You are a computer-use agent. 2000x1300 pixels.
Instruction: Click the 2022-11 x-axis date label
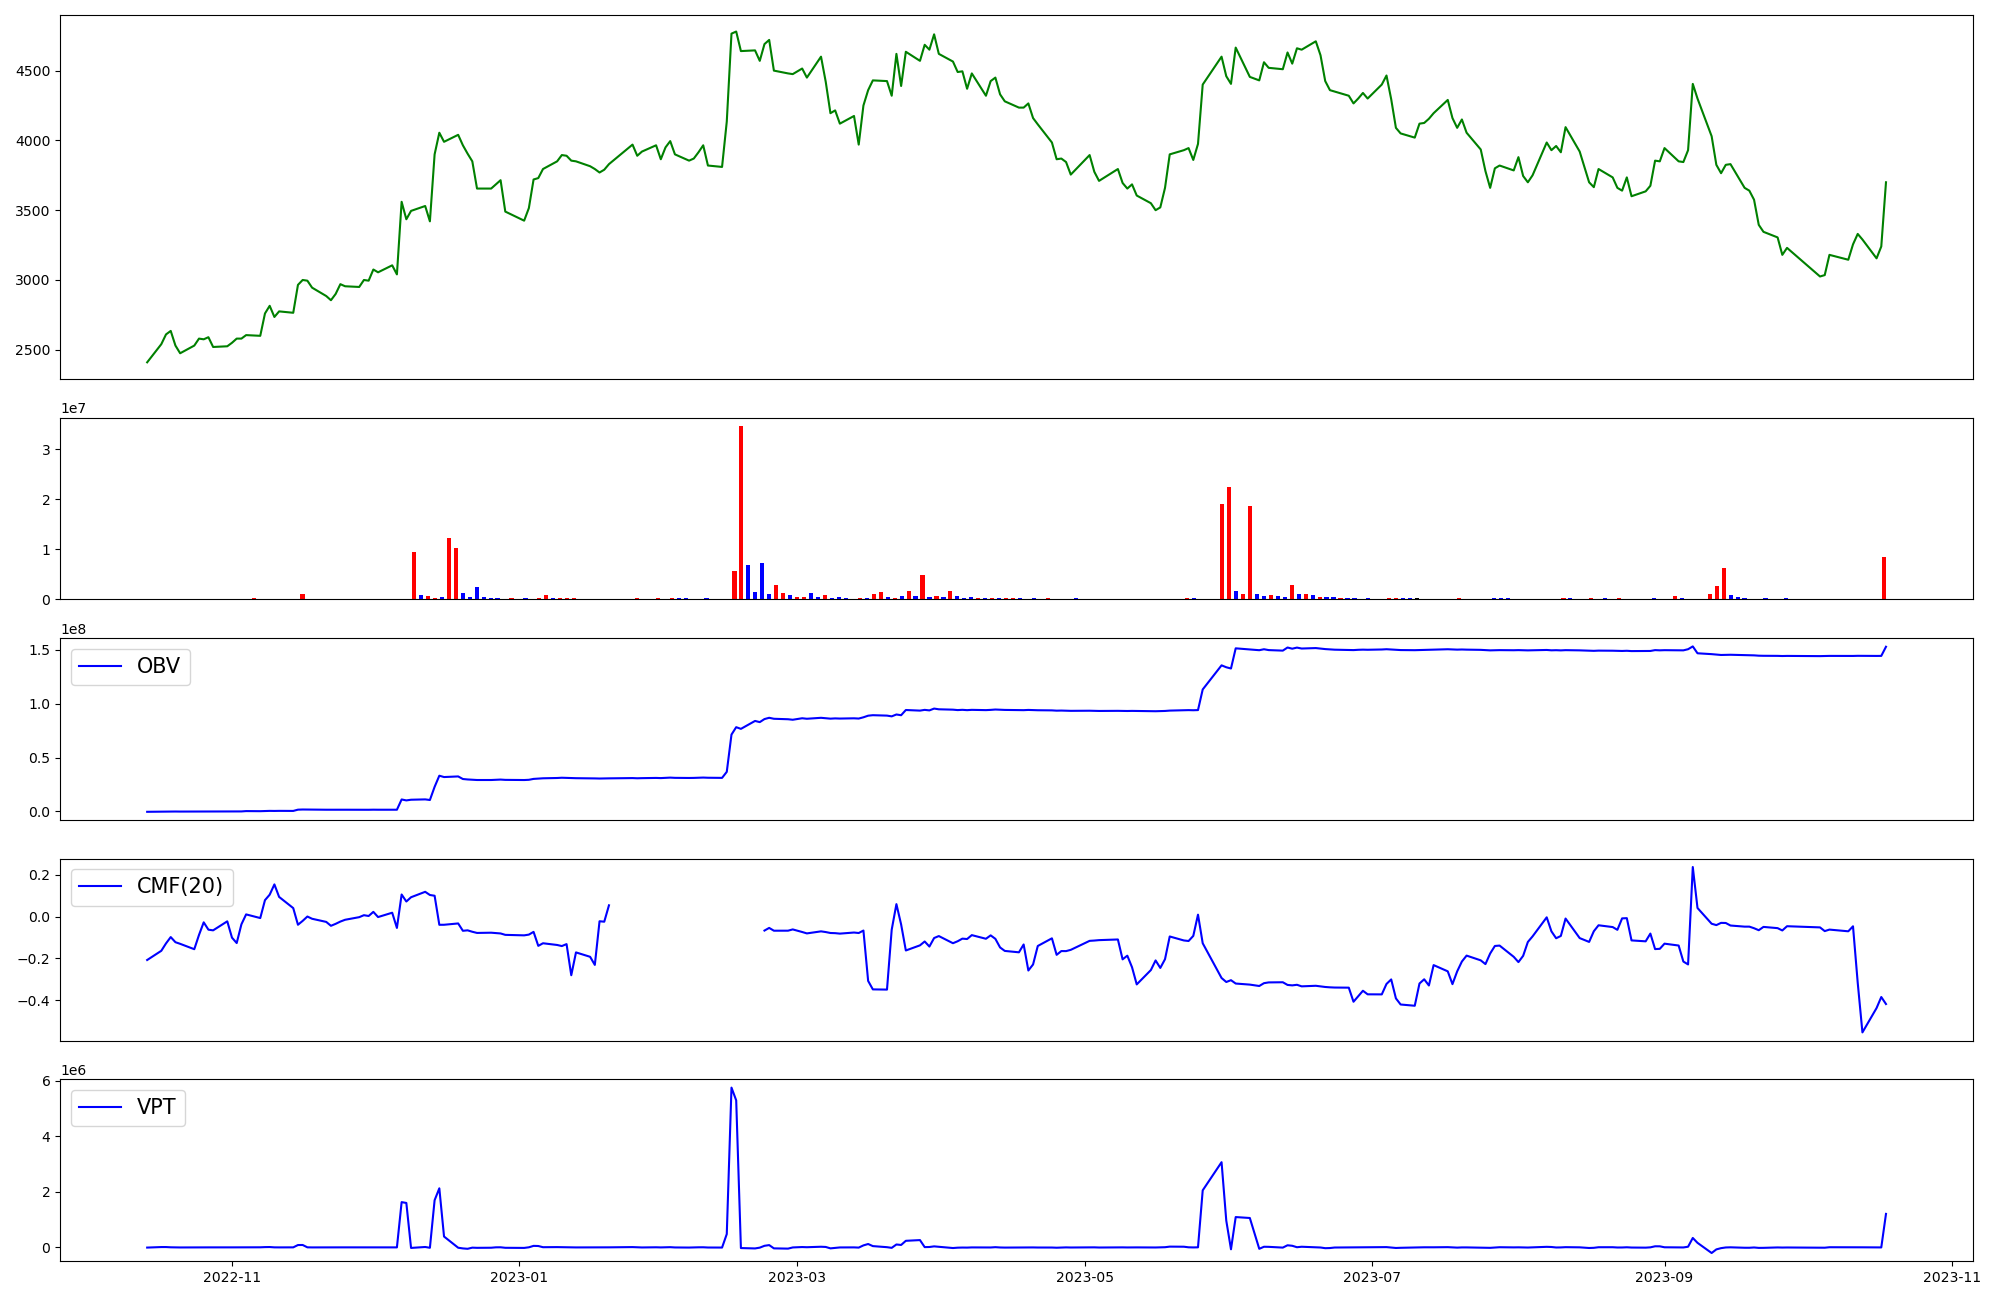pyautogui.click(x=232, y=1277)
